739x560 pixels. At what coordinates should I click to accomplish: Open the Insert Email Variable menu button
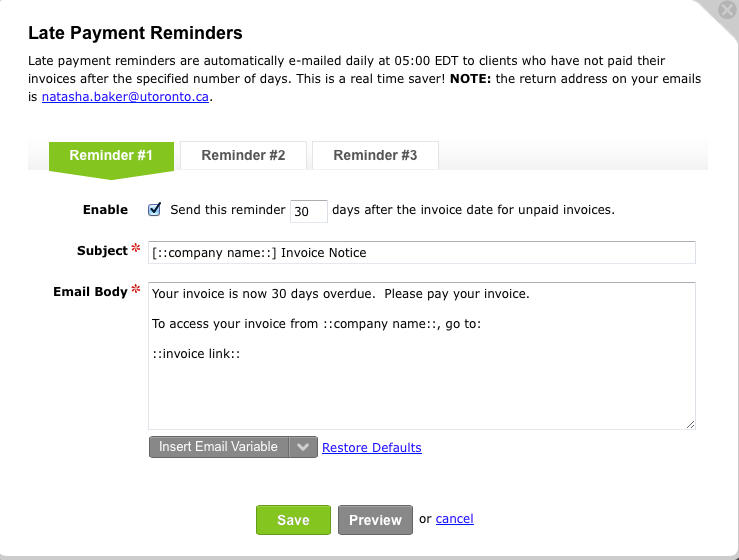pos(219,447)
